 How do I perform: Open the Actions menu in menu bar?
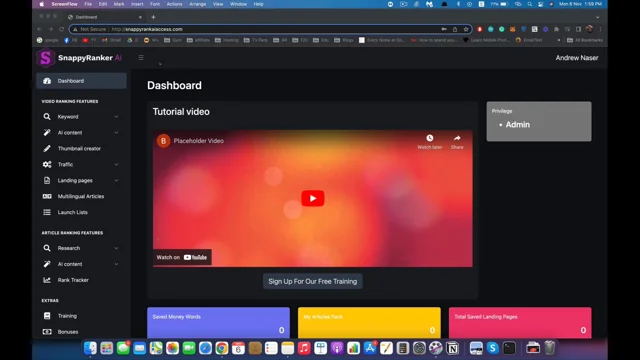[x=174, y=4]
